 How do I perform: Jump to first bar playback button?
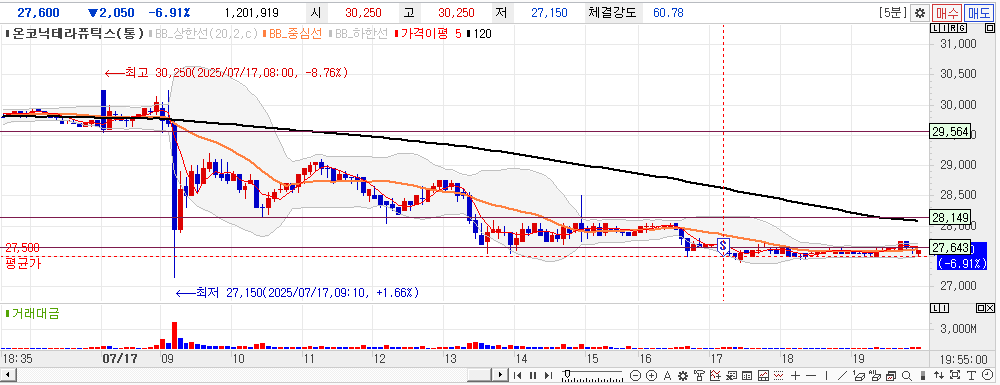(517, 375)
